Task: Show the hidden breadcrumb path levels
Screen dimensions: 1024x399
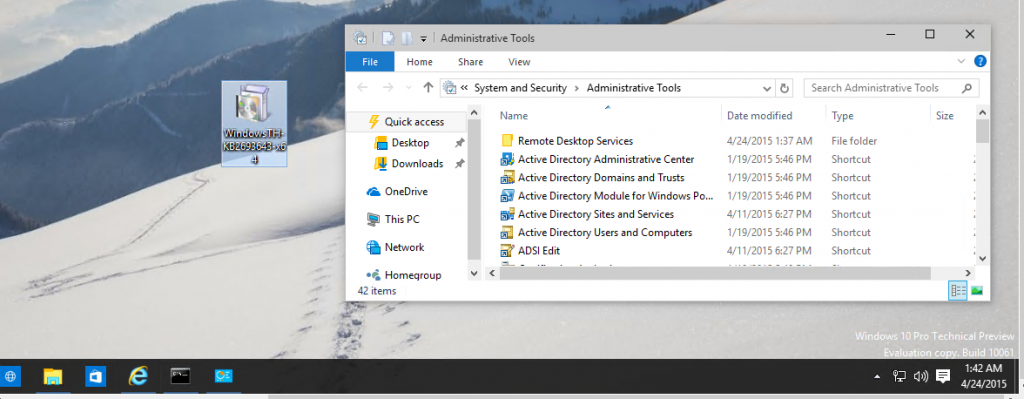Action: (x=464, y=88)
